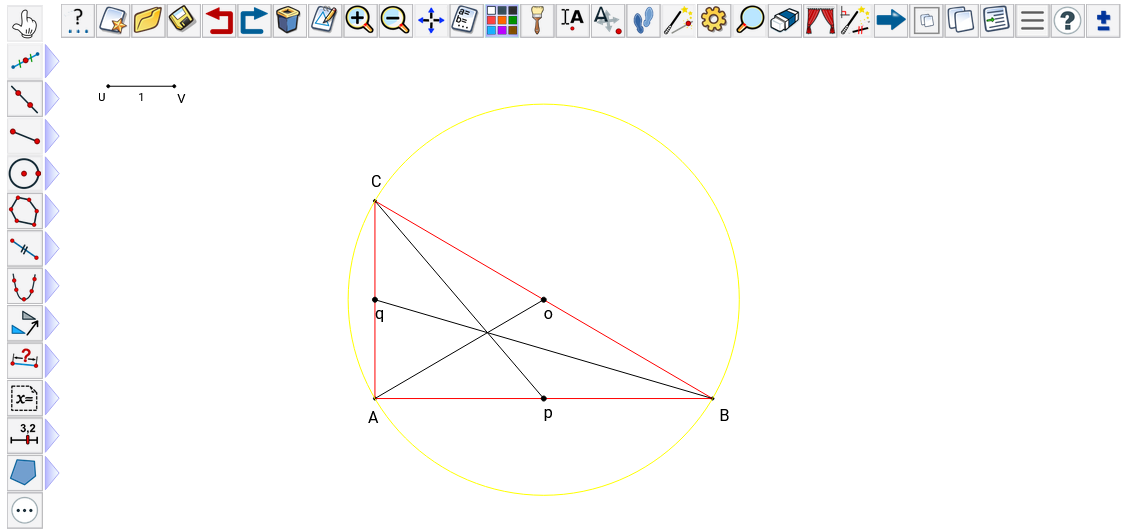Image resolution: width=1126 pixels, height=530 pixels.
Task: Select the 3,2 slider value tool
Action: tap(25, 434)
